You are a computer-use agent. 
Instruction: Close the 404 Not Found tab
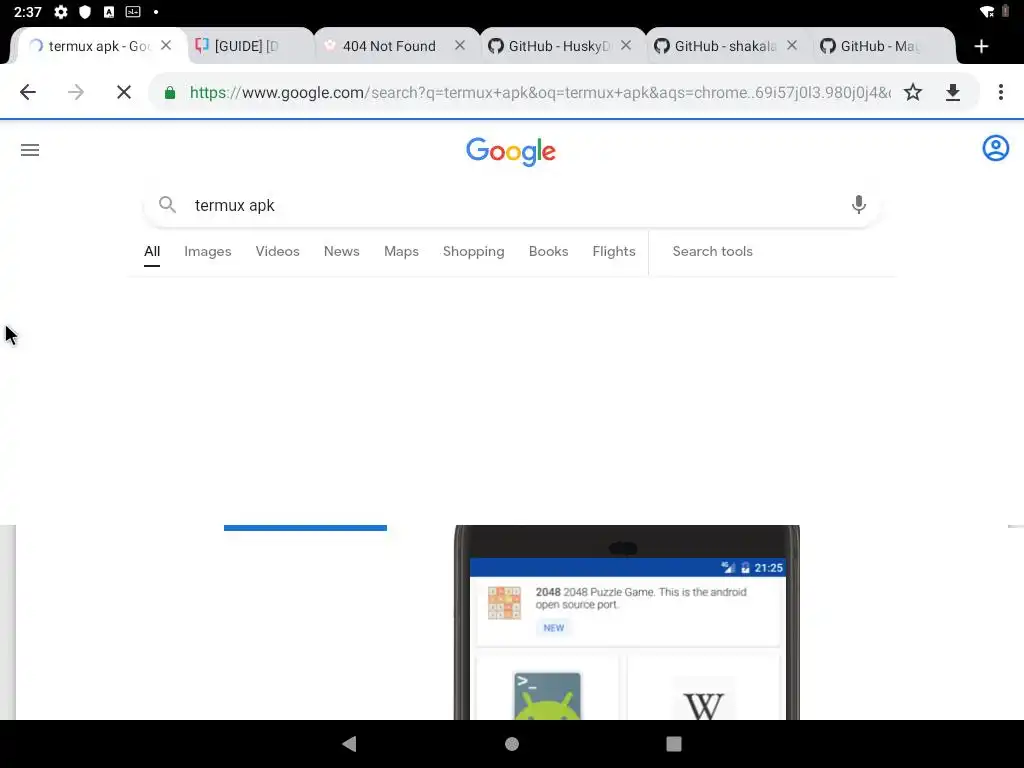(x=460, y=45)
